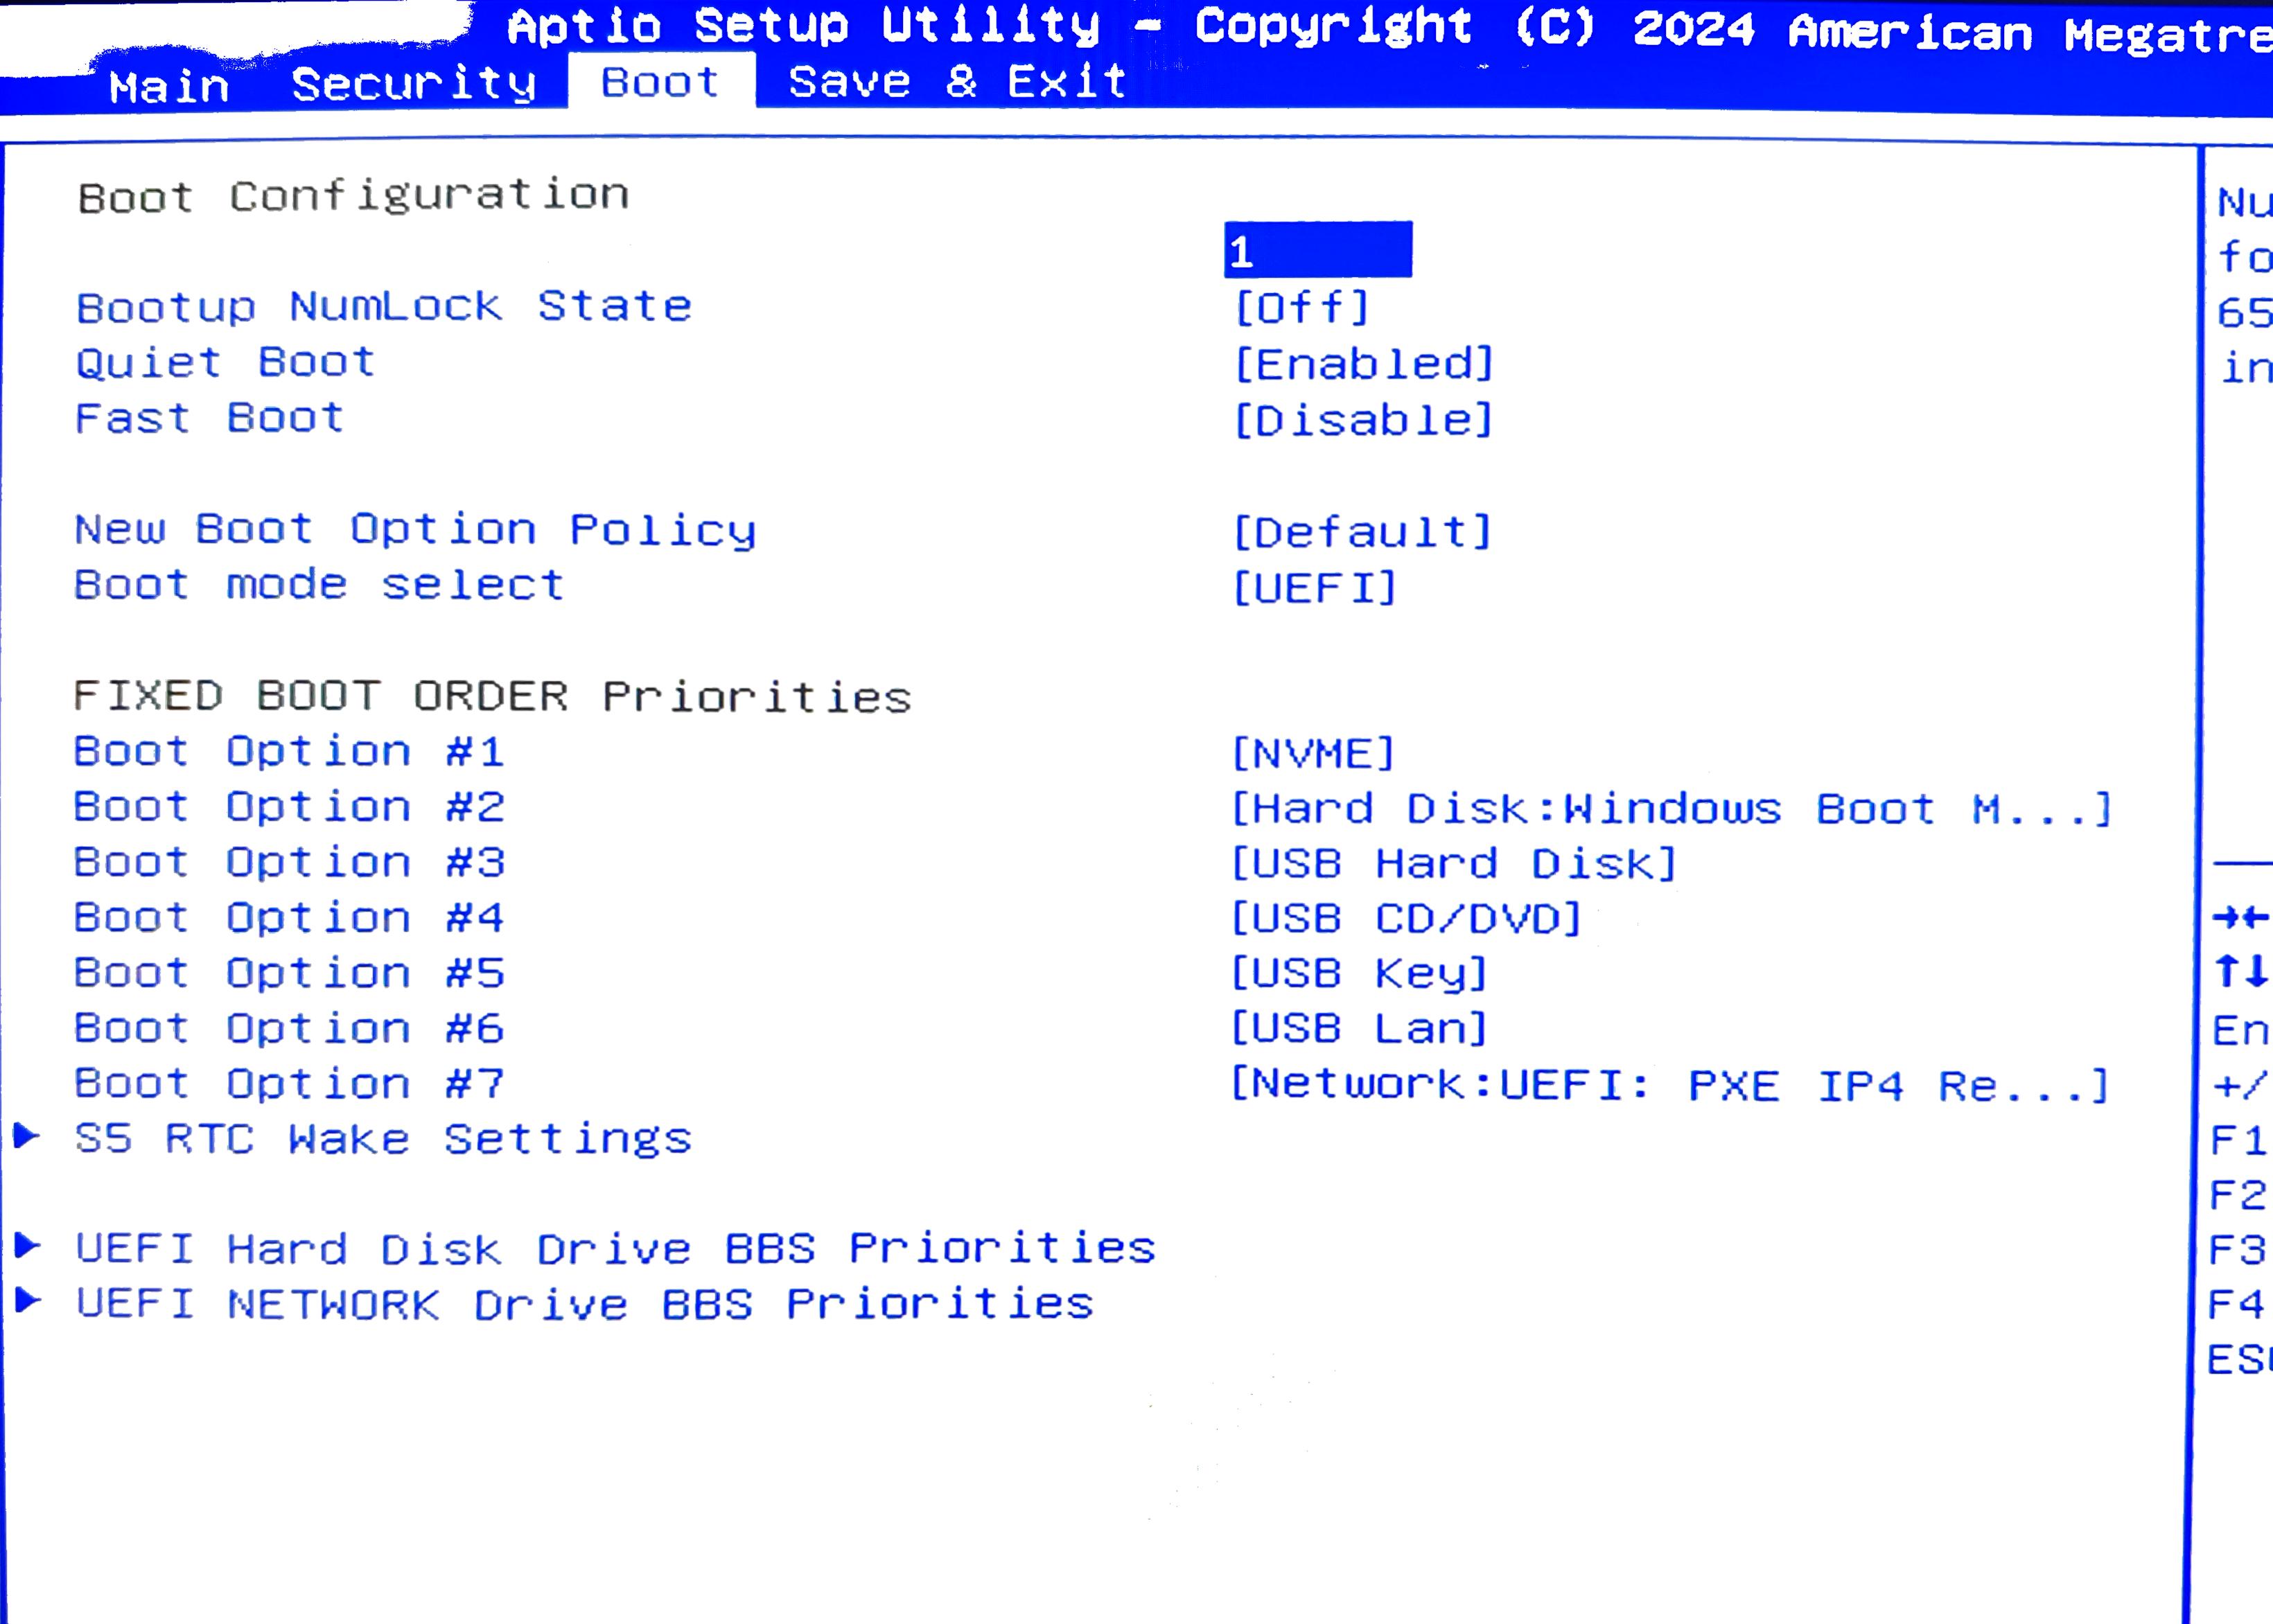The width and height of the screenshot is (2273, 1624).
Task: Select the Boot tab
Action: point(661,81)
